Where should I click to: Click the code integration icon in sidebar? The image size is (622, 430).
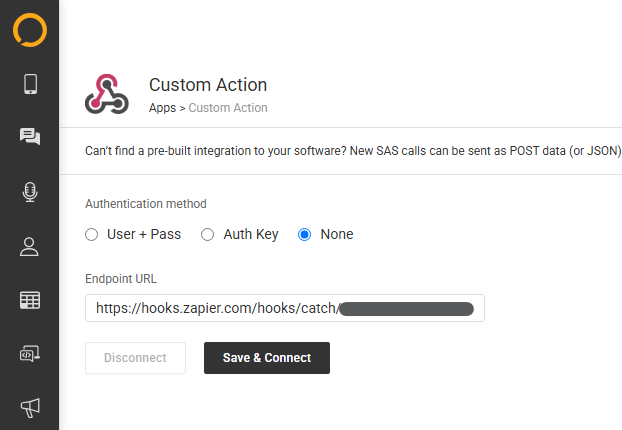[x=30, y=353]
